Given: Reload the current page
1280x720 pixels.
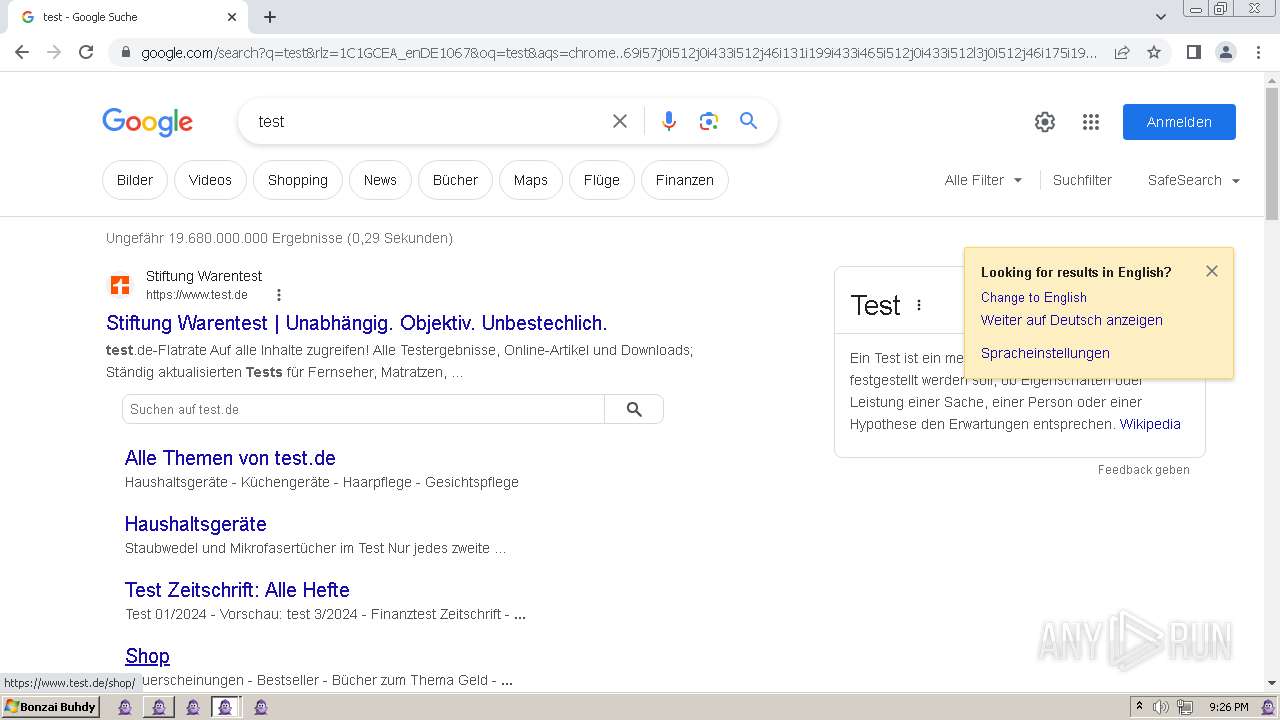Looking at the screenshot, I should pyautogui.click(x=86, y=52).
